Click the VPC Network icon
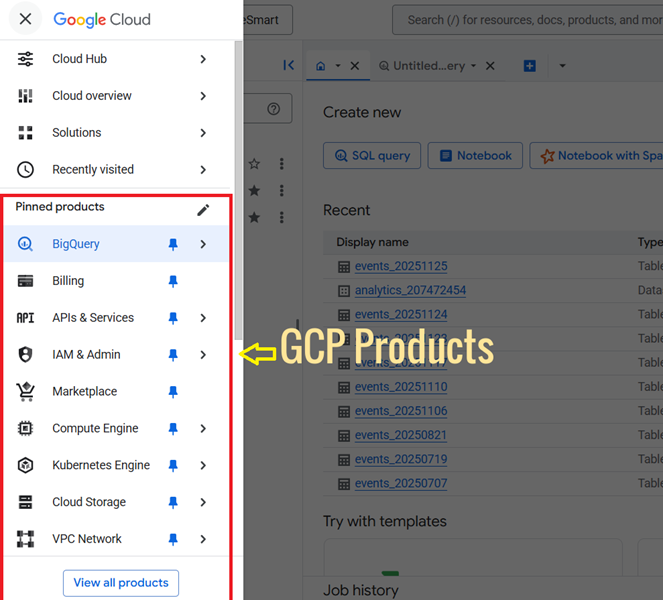663x600 pixels. [x=25, y=539]
